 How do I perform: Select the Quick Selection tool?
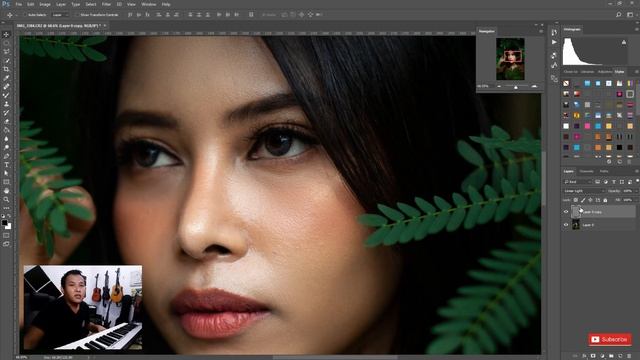(6, 60)
